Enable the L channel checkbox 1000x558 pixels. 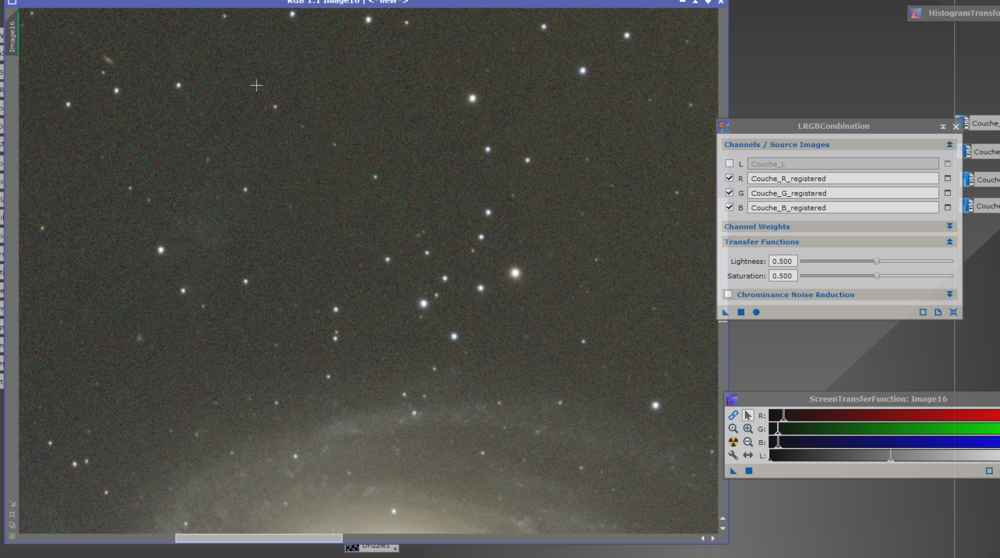(729, 164)
